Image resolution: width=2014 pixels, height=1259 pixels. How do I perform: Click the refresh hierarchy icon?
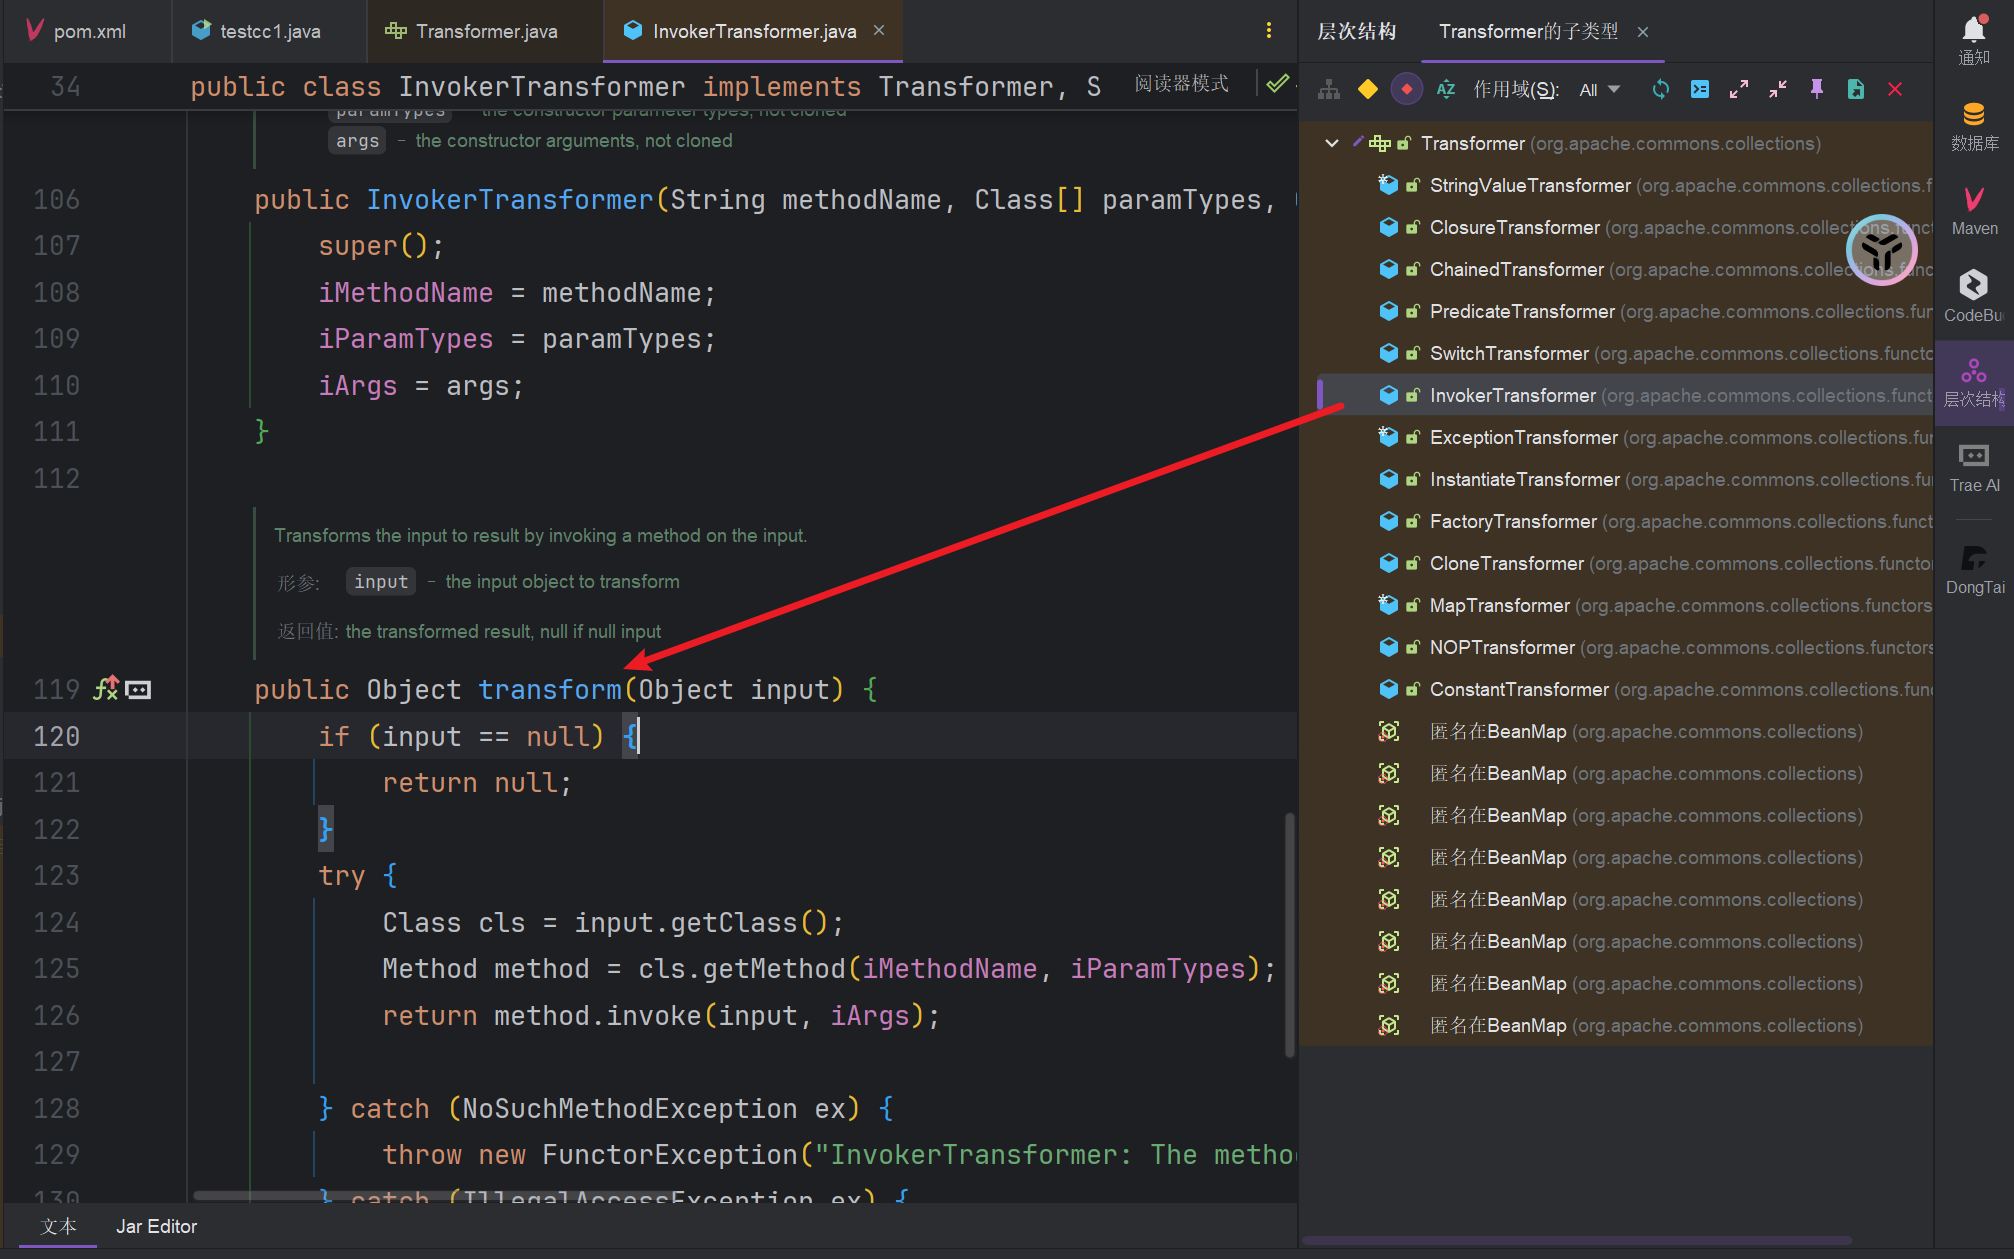click(1660, 90)
